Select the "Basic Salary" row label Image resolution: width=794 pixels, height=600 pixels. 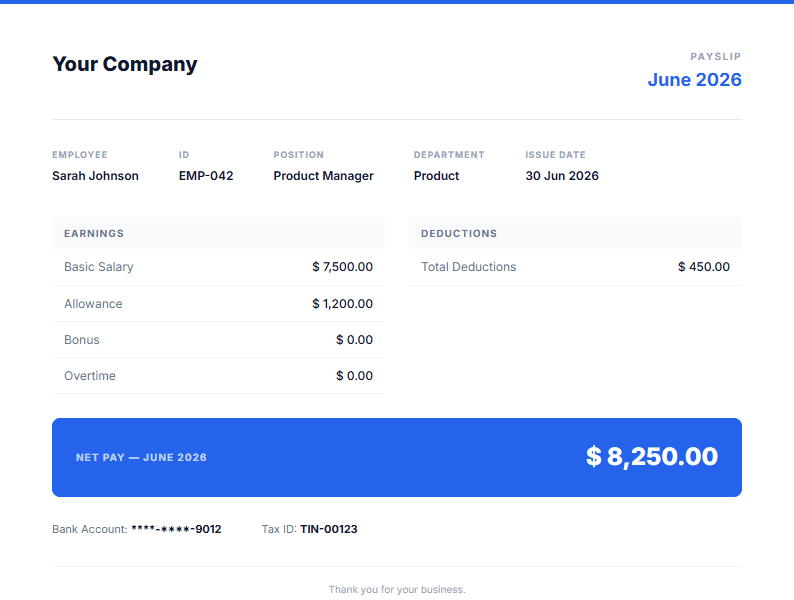(99, 267)
